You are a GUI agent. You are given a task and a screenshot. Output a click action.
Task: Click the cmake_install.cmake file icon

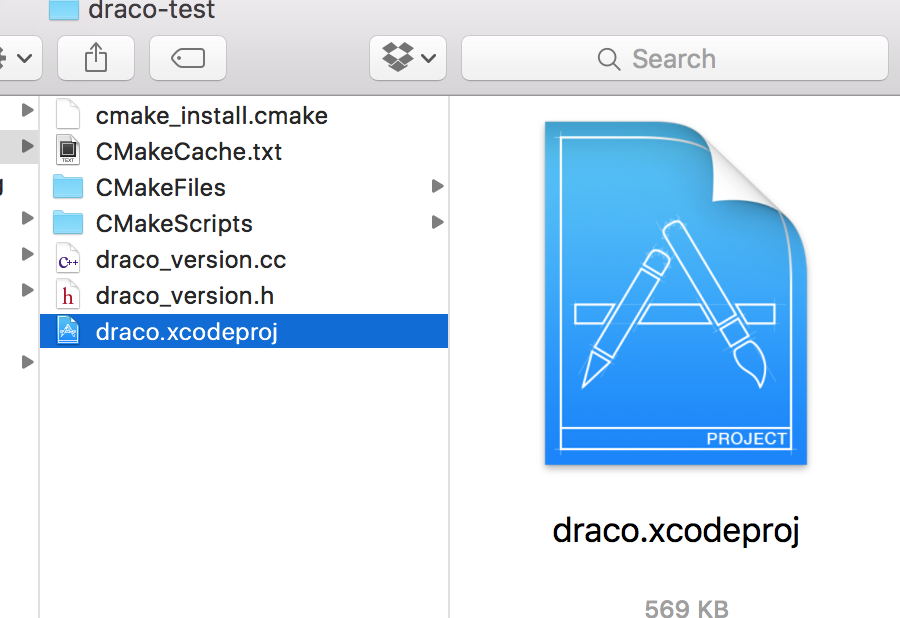(68, 116)
